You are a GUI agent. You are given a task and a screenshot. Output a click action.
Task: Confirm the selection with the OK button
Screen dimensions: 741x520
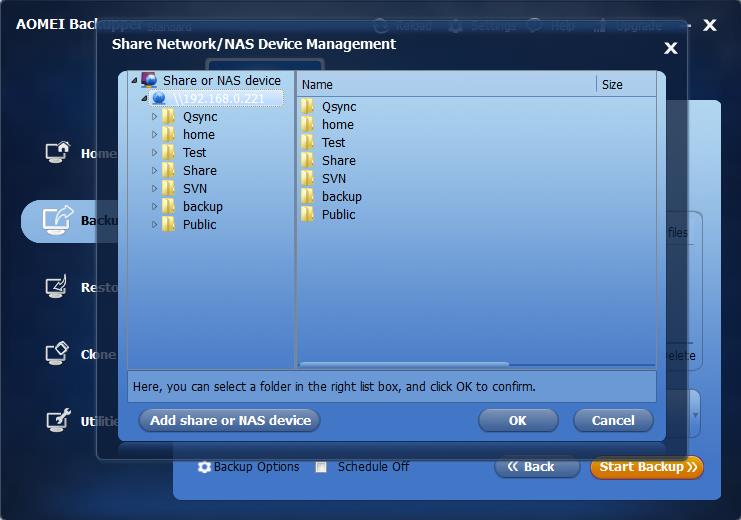tap(518, 420)
